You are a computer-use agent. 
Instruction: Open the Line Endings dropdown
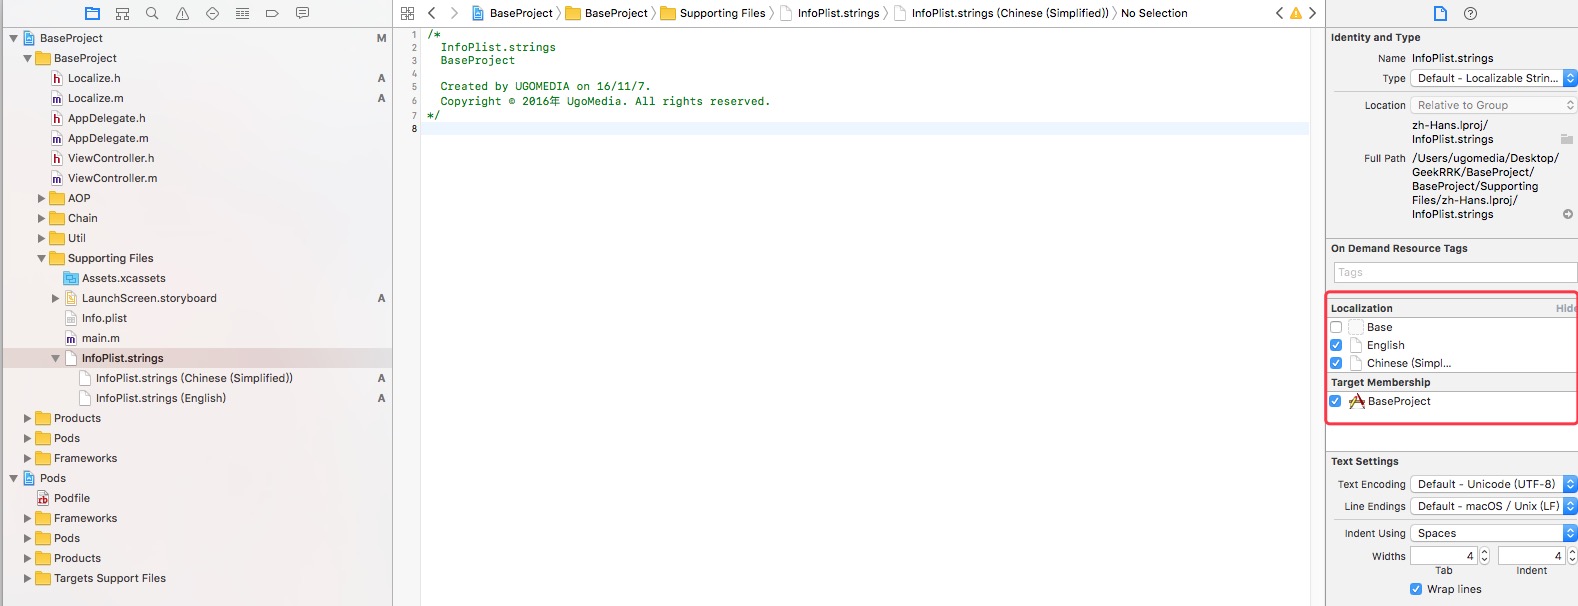[1493, 506]
